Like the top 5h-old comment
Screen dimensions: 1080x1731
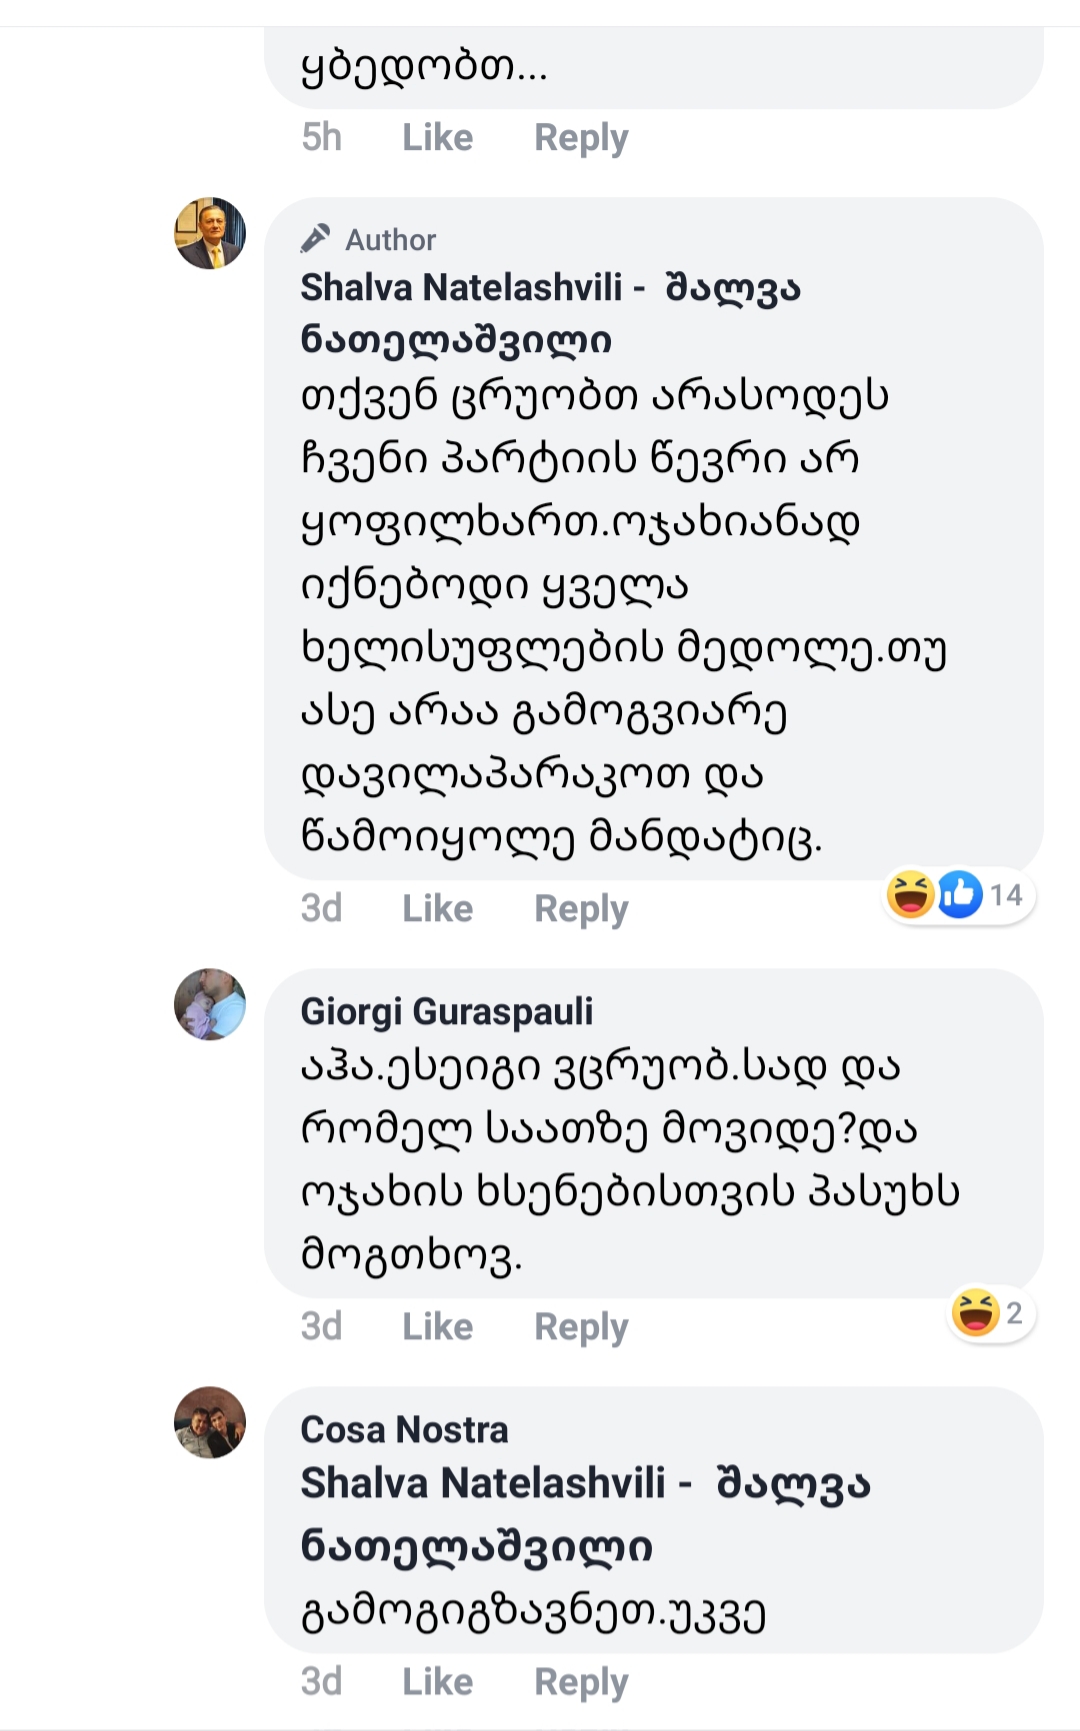[x=437, y=137]
